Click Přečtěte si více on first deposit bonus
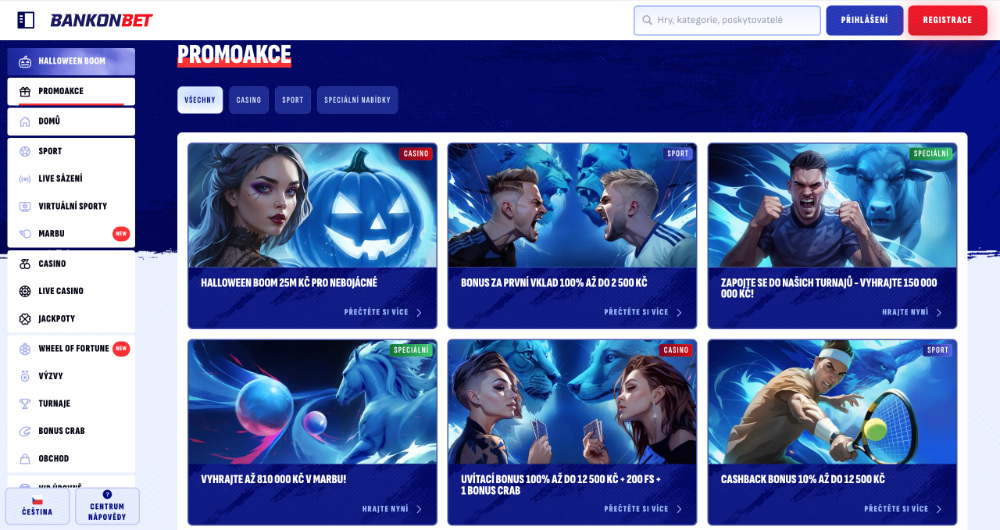Viewport: 1000px width, 530px height. [636, 313]
